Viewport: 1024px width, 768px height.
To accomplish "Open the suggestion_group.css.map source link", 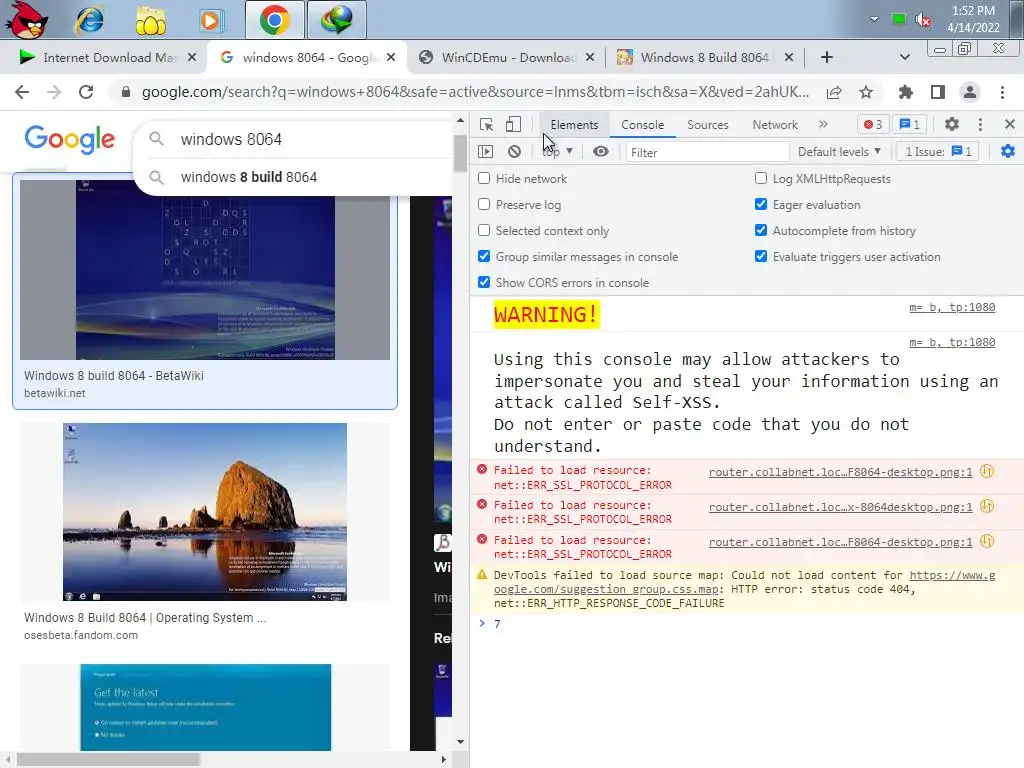I will click(x=744, y=582).
